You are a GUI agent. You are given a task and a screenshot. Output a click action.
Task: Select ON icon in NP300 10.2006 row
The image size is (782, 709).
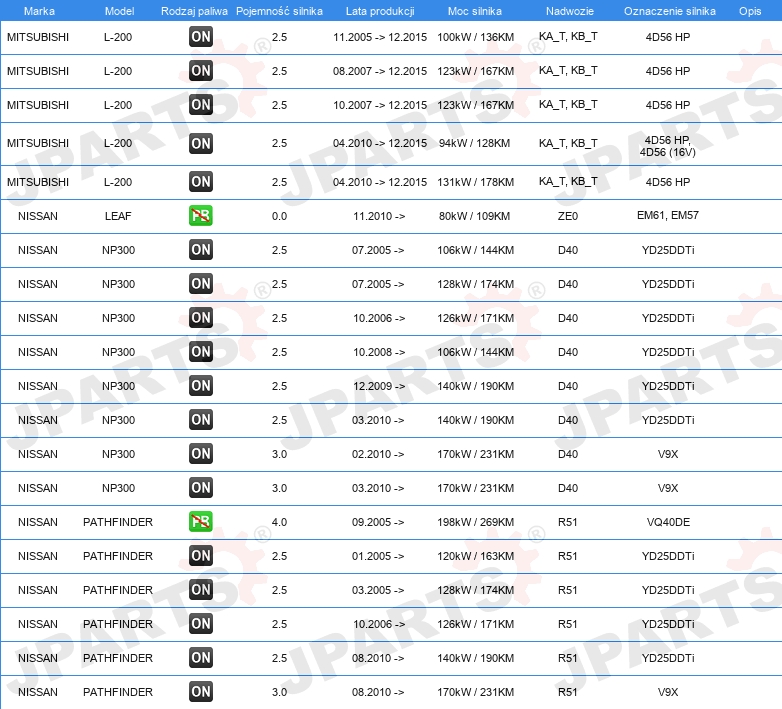point(200,318)
